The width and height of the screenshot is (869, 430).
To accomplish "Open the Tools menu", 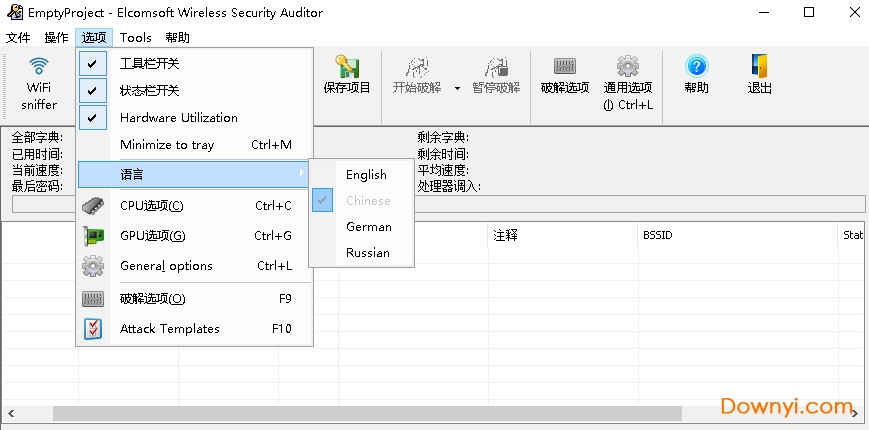I will (135, 38).
